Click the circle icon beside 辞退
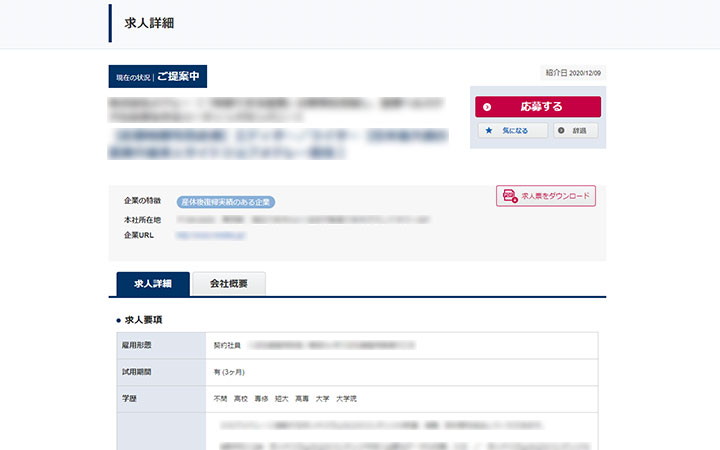 click(x=561, y=130)
